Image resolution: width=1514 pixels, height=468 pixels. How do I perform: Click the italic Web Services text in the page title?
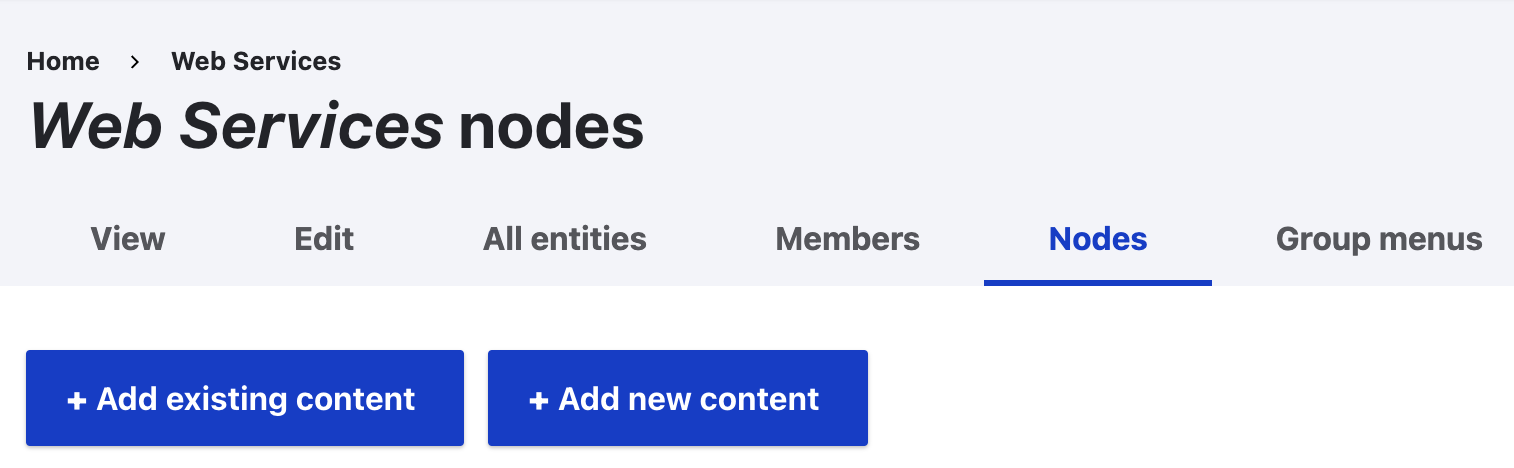[x=236, y=129]
